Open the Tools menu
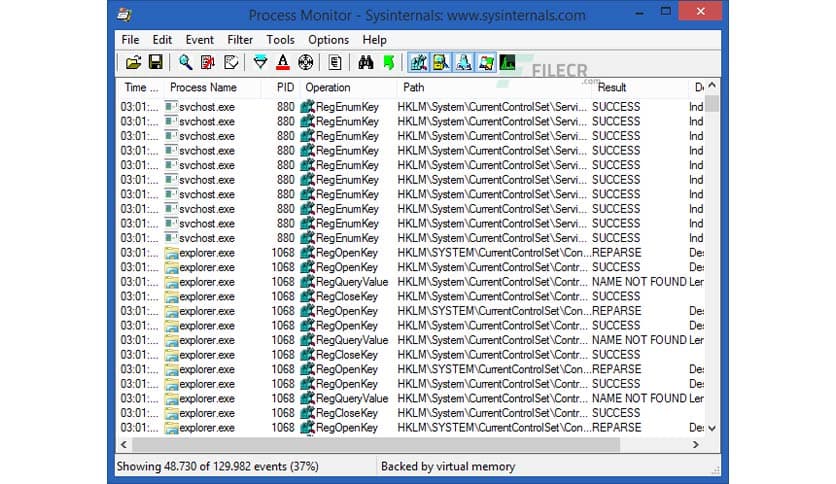The height and width of the screenshot is (484, 836). click(x=280, y=40)
